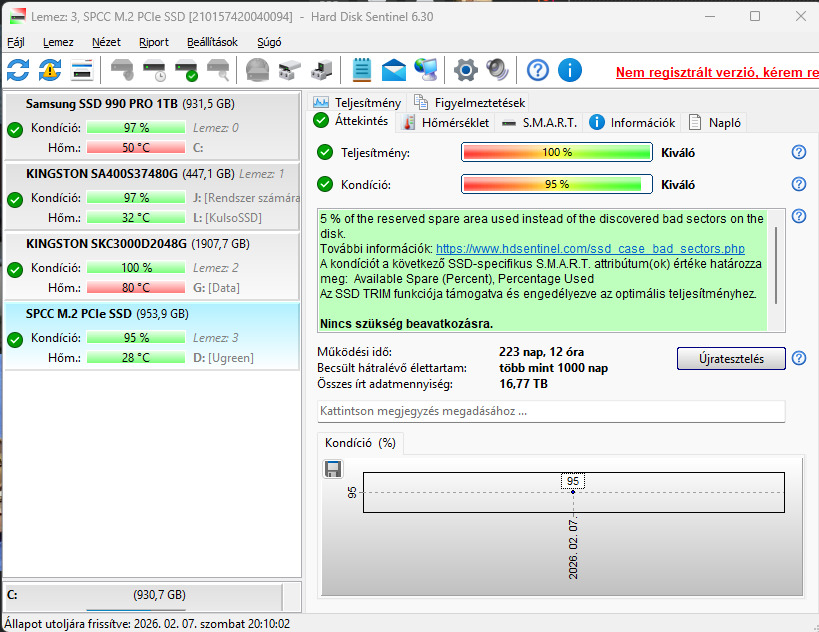The image size is (819, 632).
Task: Open the blue notepad report icon
Action: 361,70
